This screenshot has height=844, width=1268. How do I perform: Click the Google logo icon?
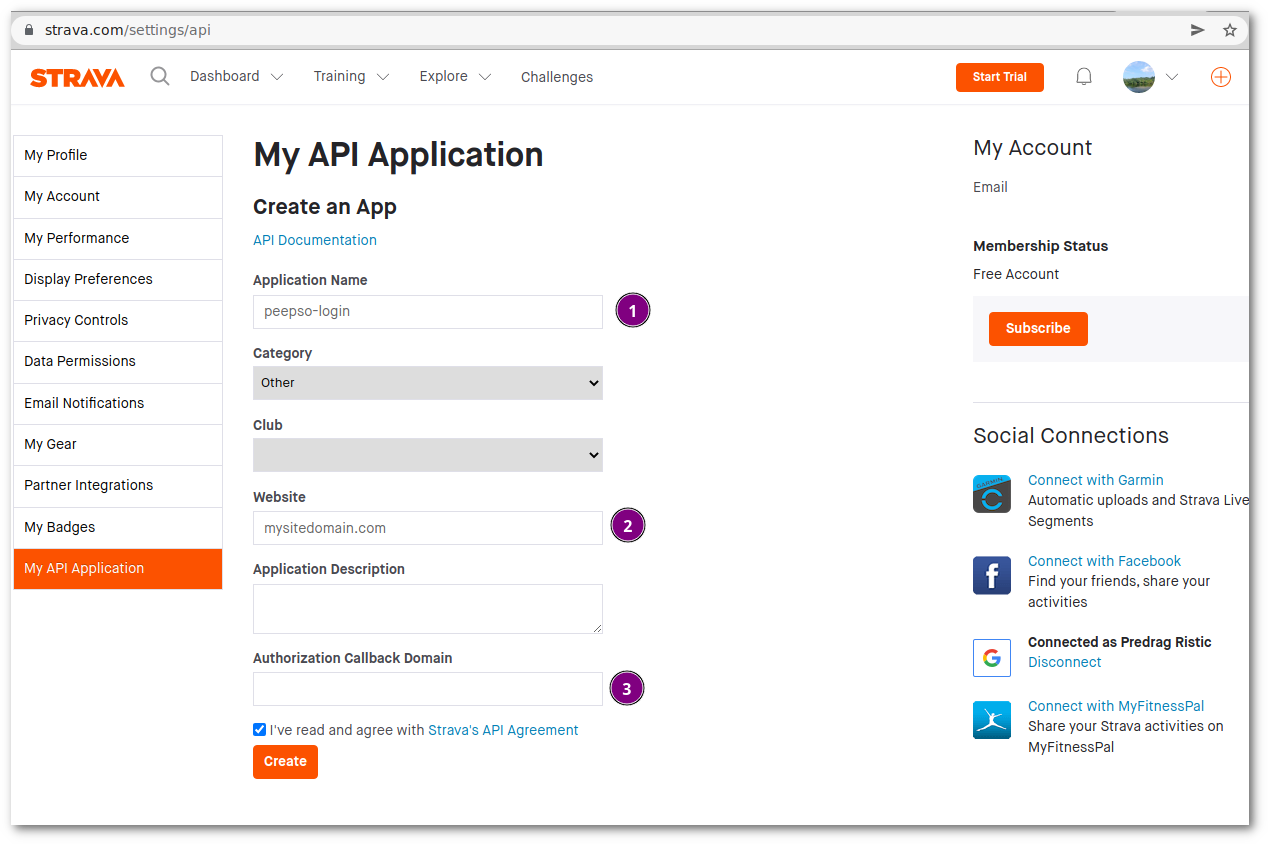point(992,658)
